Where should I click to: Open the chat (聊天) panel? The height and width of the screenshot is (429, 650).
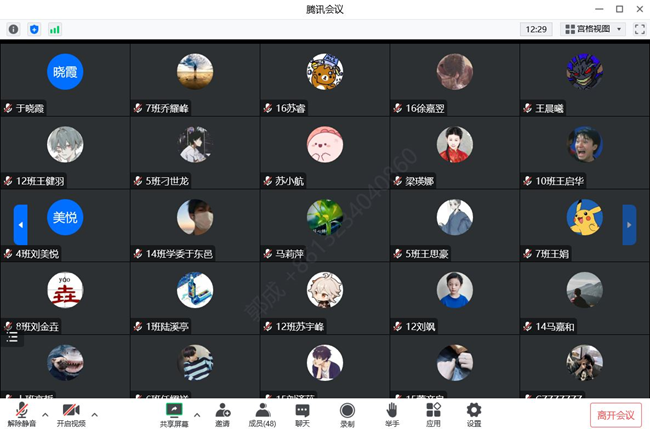302,415
